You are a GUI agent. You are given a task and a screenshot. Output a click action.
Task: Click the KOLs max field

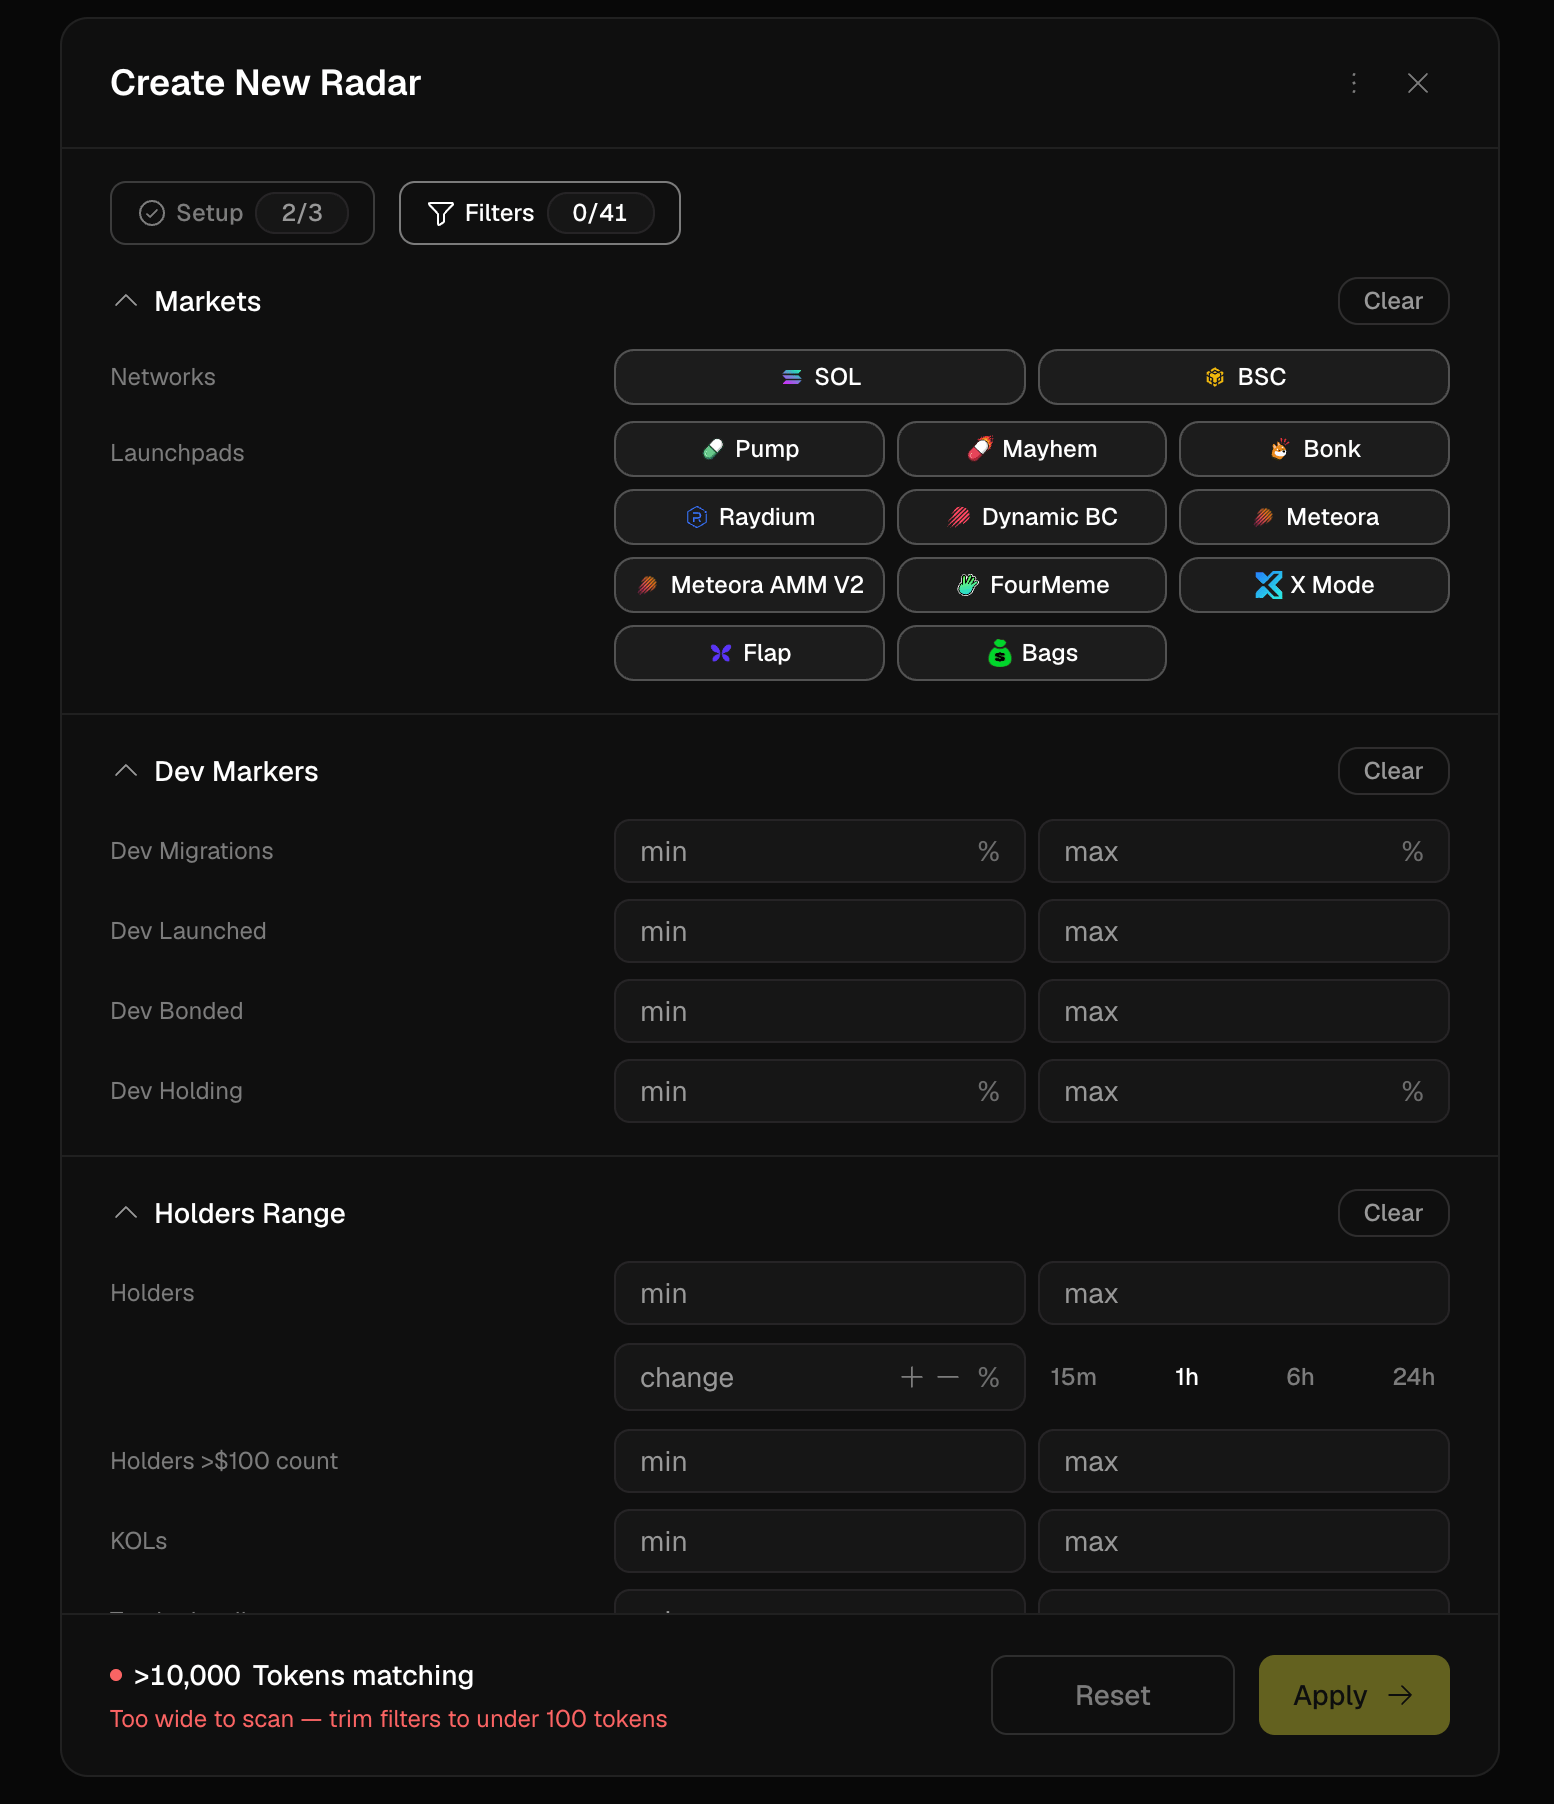(1244, 1541)
